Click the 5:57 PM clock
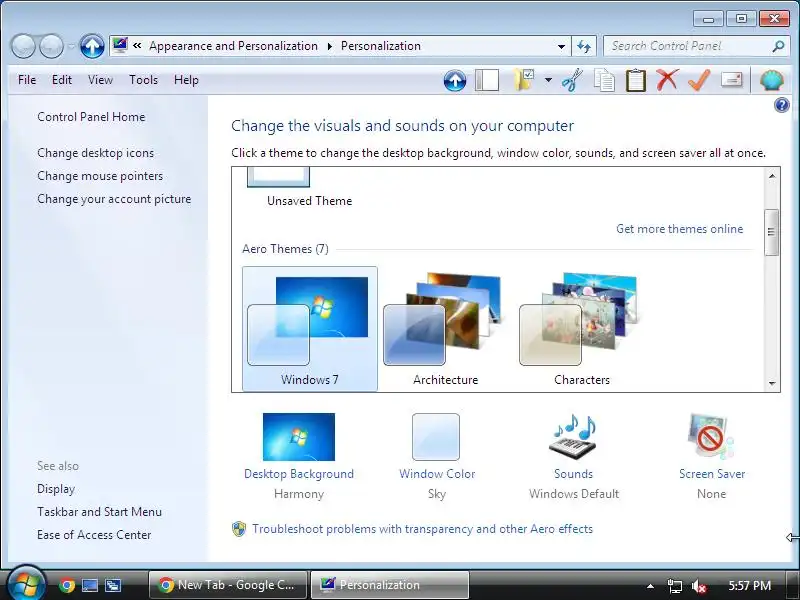The height and width of the screenshot is (600, 800). click(749, 585)
